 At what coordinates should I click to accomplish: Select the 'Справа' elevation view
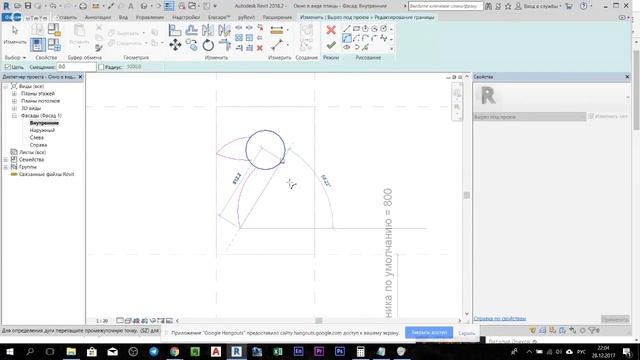(38, 145)
